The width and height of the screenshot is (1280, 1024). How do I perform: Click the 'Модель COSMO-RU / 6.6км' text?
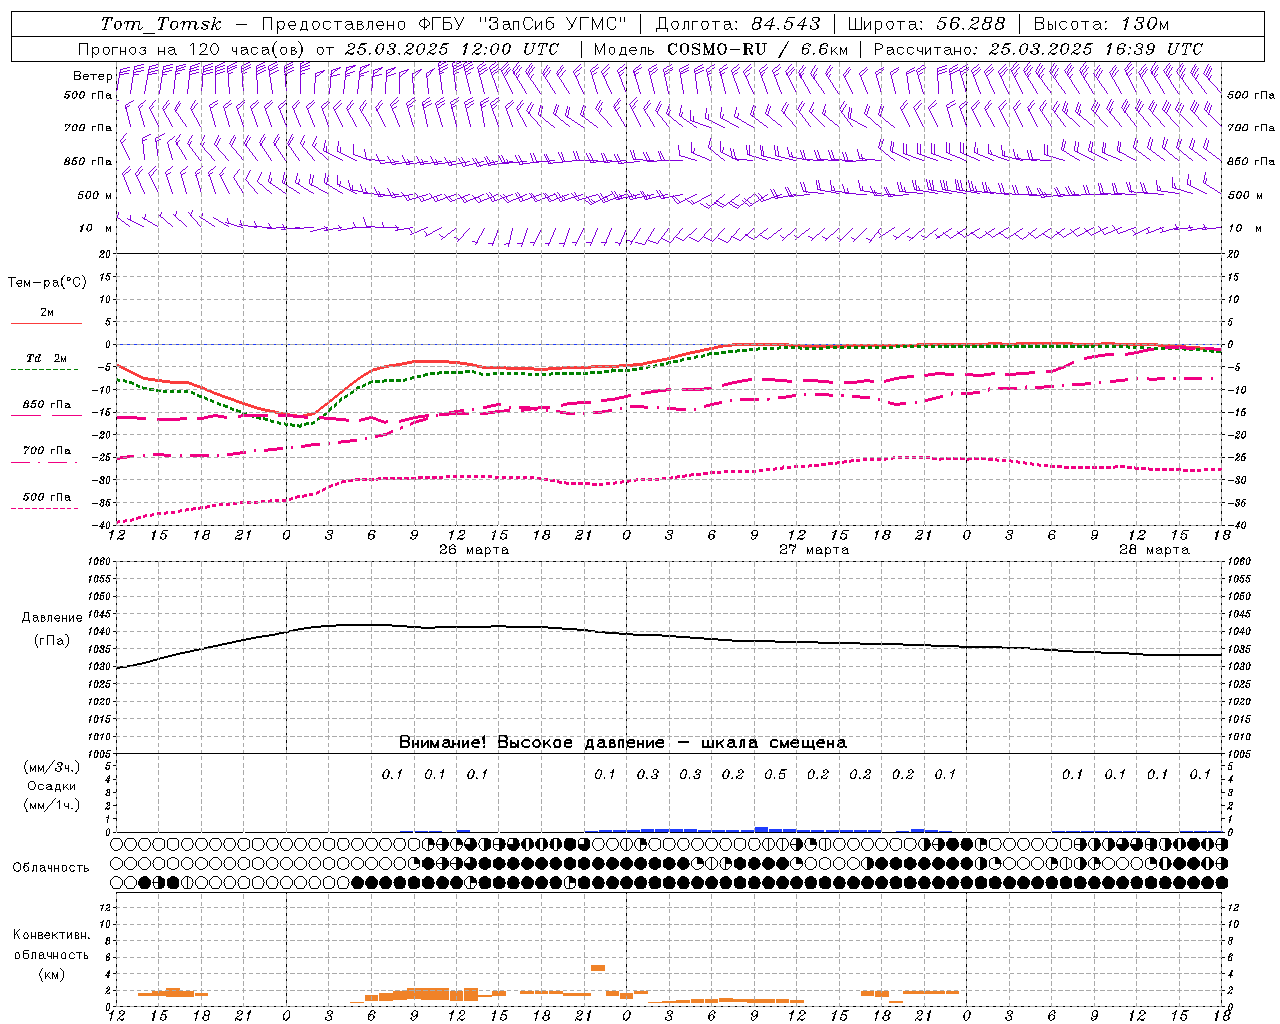point(721,49)
